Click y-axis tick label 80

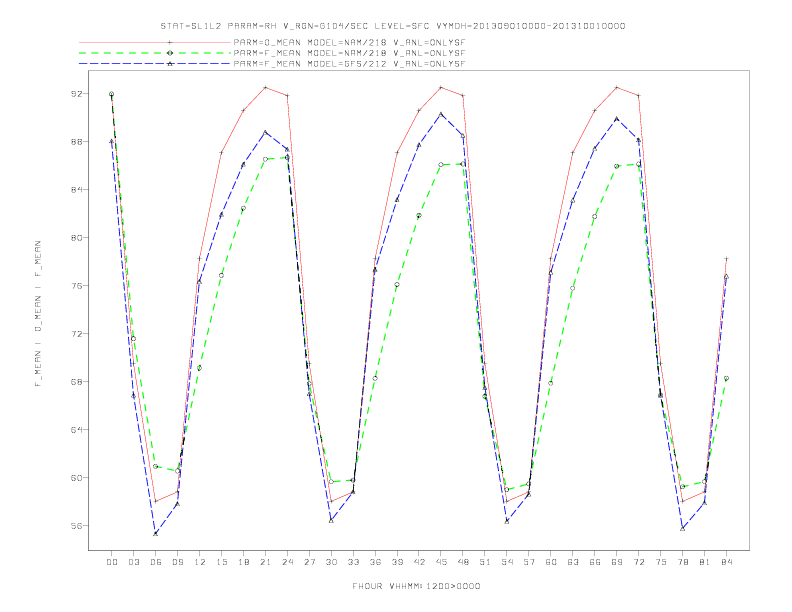pos(76,238)
